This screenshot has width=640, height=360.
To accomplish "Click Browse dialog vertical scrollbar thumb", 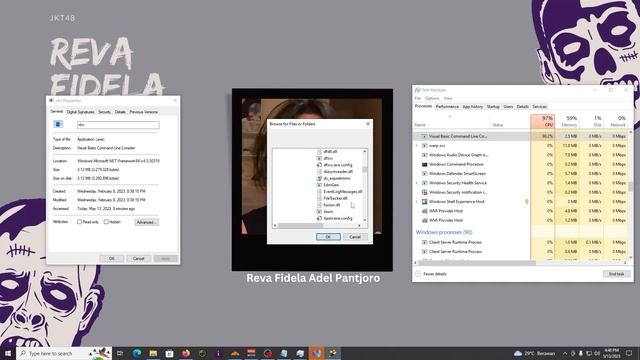I will pos(364,169).
